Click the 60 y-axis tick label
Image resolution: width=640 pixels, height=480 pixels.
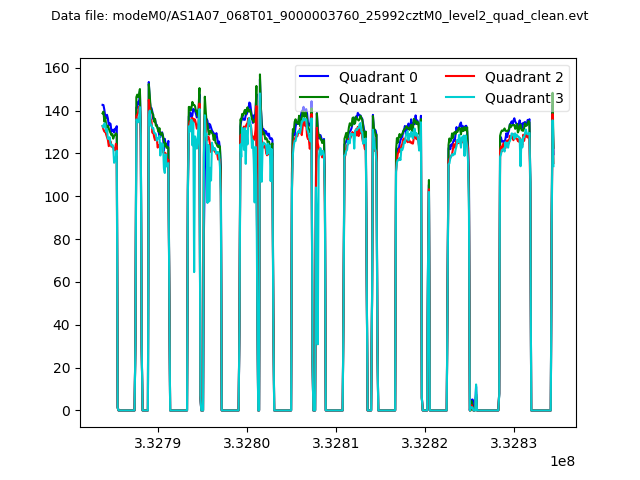point(61,282)
